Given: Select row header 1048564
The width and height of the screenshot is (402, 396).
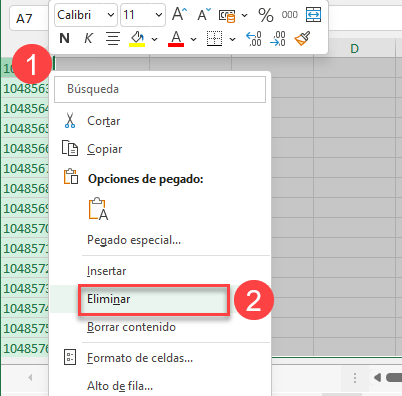Looking at the screenshot, I should point(25,109).
